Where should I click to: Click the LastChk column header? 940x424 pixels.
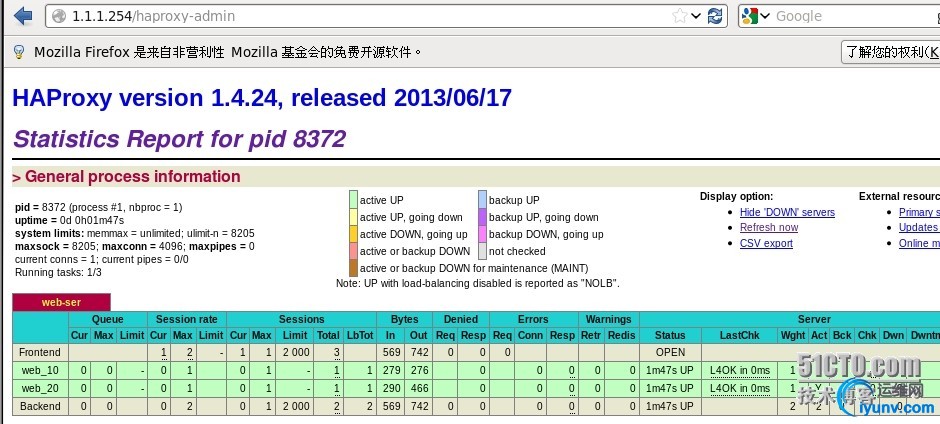[740, 336]
